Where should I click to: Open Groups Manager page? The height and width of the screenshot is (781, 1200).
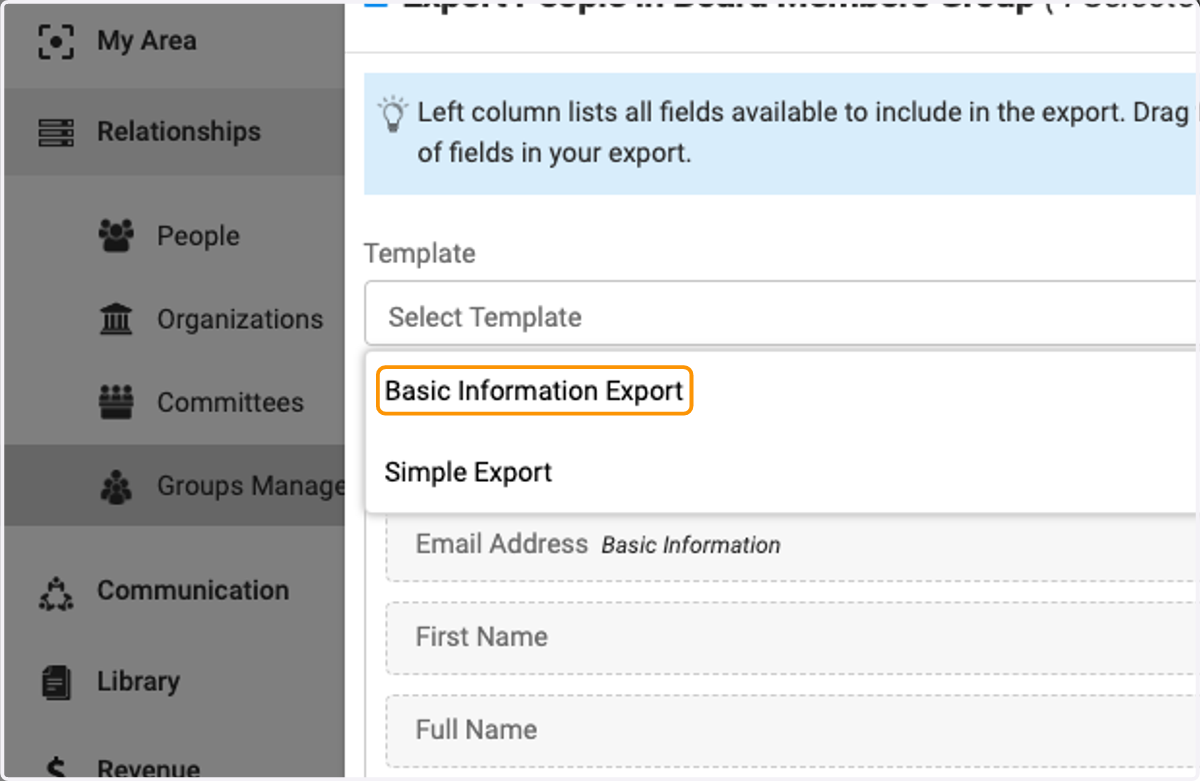tap(250, 487)
